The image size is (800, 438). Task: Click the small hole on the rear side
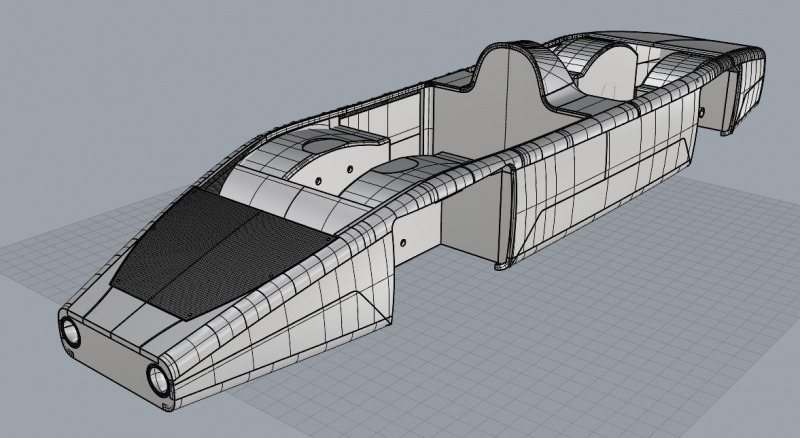pyautogui.click(x=701, y=109)
